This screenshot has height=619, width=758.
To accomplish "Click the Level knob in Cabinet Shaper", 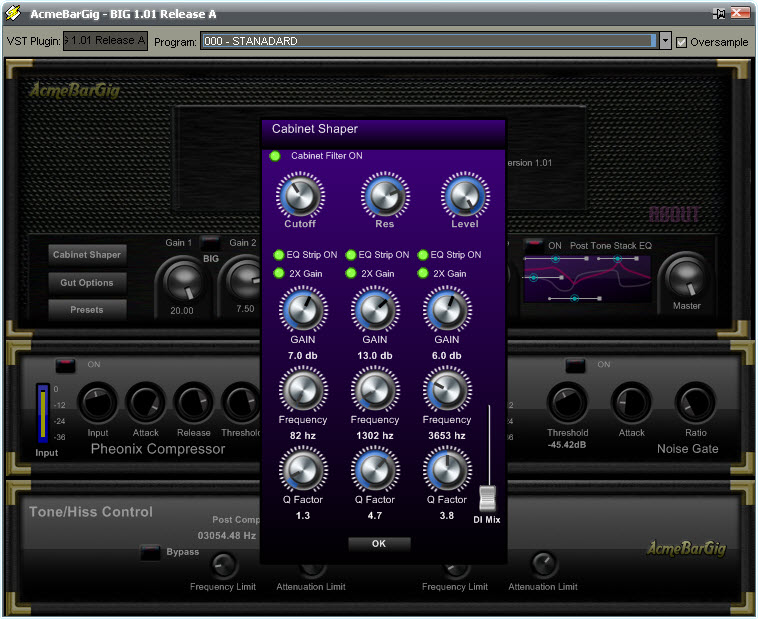I will tap(465, 196).
